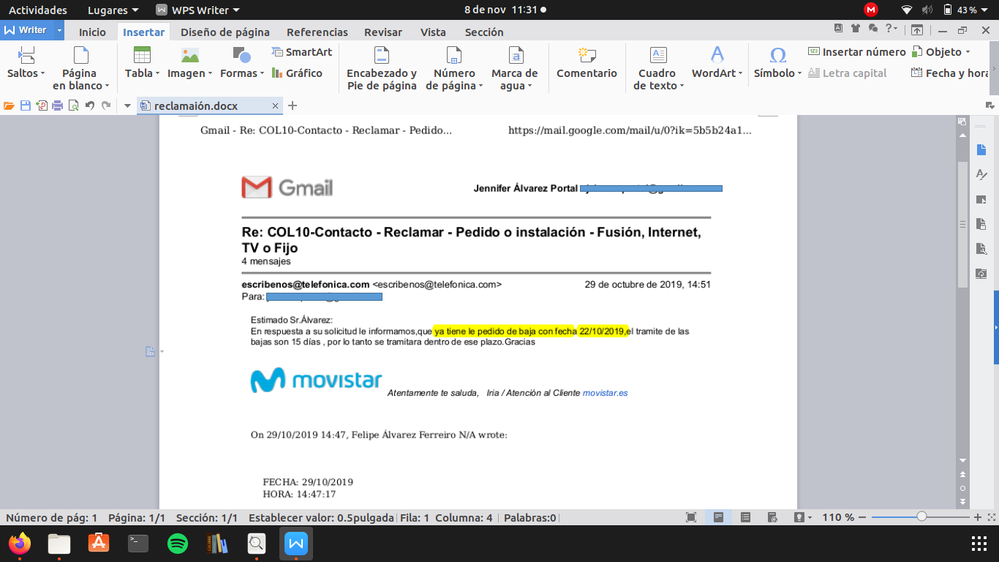
Task: Click the zoom slider handle
Action: (922, 517)
